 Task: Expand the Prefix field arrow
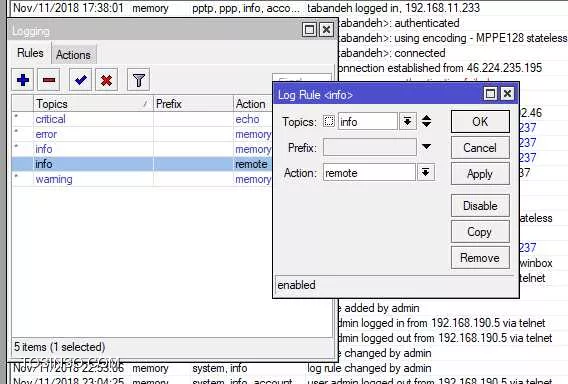426,147
